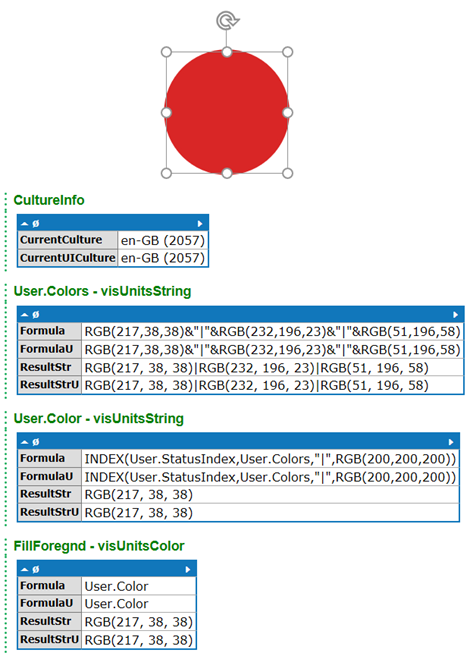Viewport: 470px width, 659px height.
Task: Click the rotation handle above the circle
Action: pyautogui.click(x=227, y=20)
